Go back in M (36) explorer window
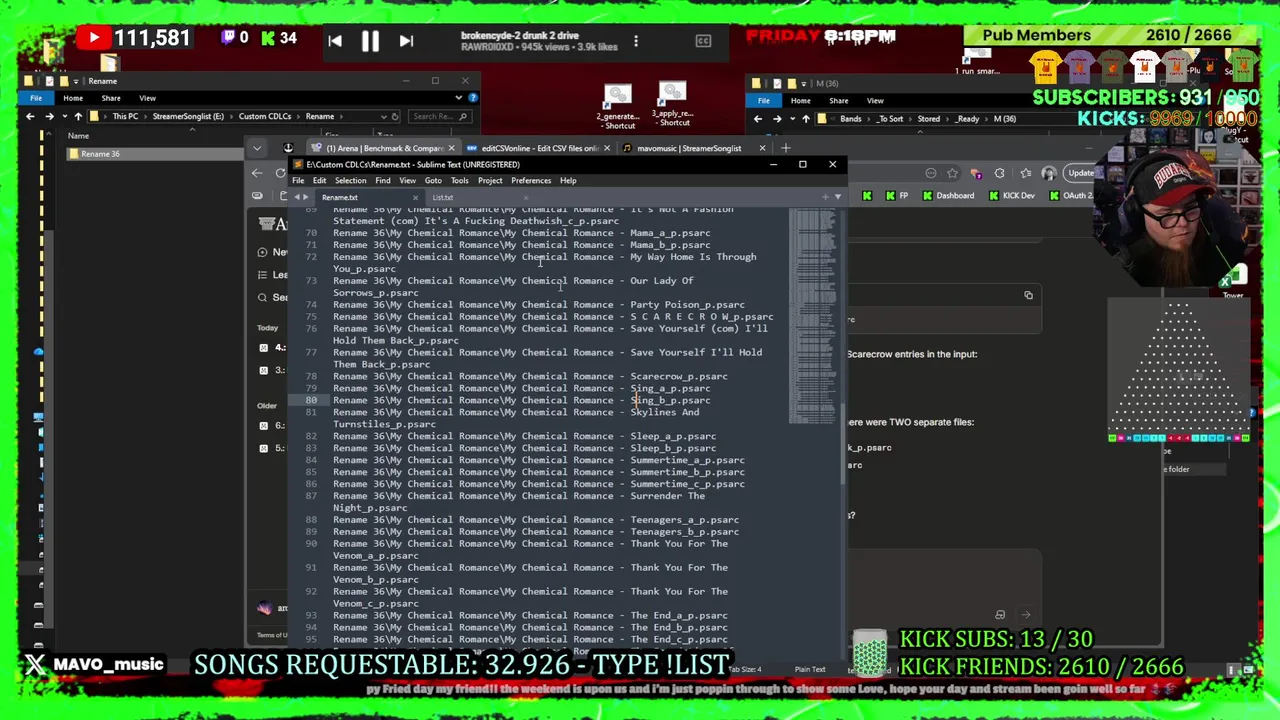The width and height of the screenshot is (1280, 720). pyautogui.click(x=758, y=119)
